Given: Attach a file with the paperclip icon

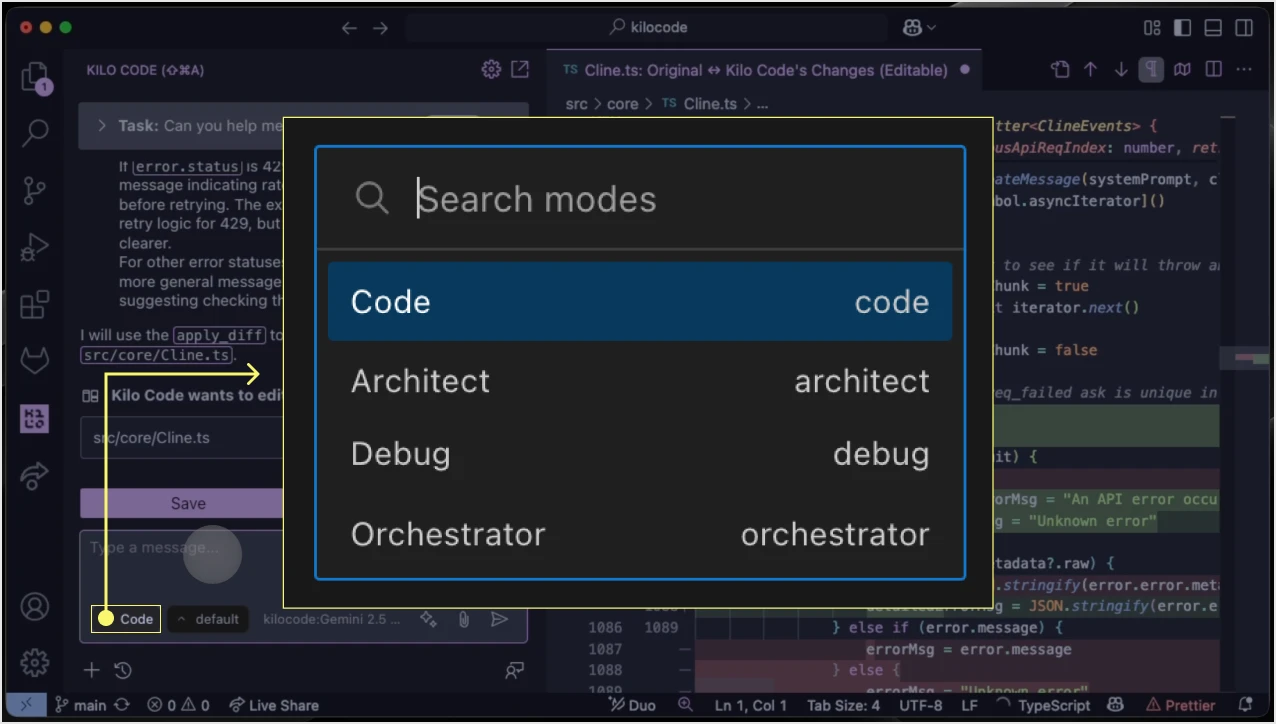Looking at the screenshot, I should point(464,619).
